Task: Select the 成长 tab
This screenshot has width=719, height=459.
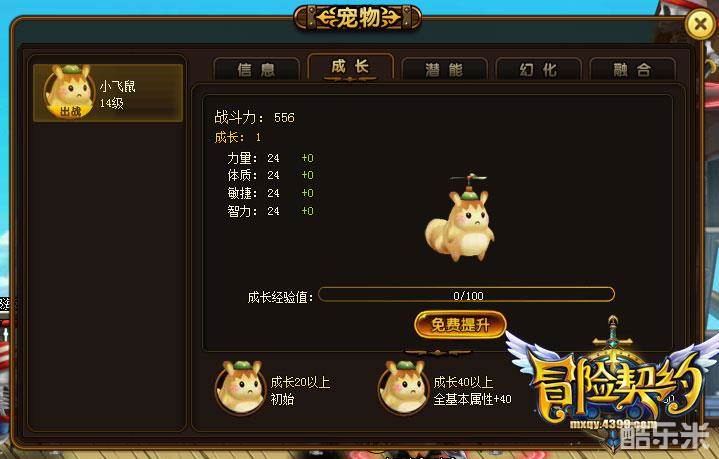Action: coord(350,67)
